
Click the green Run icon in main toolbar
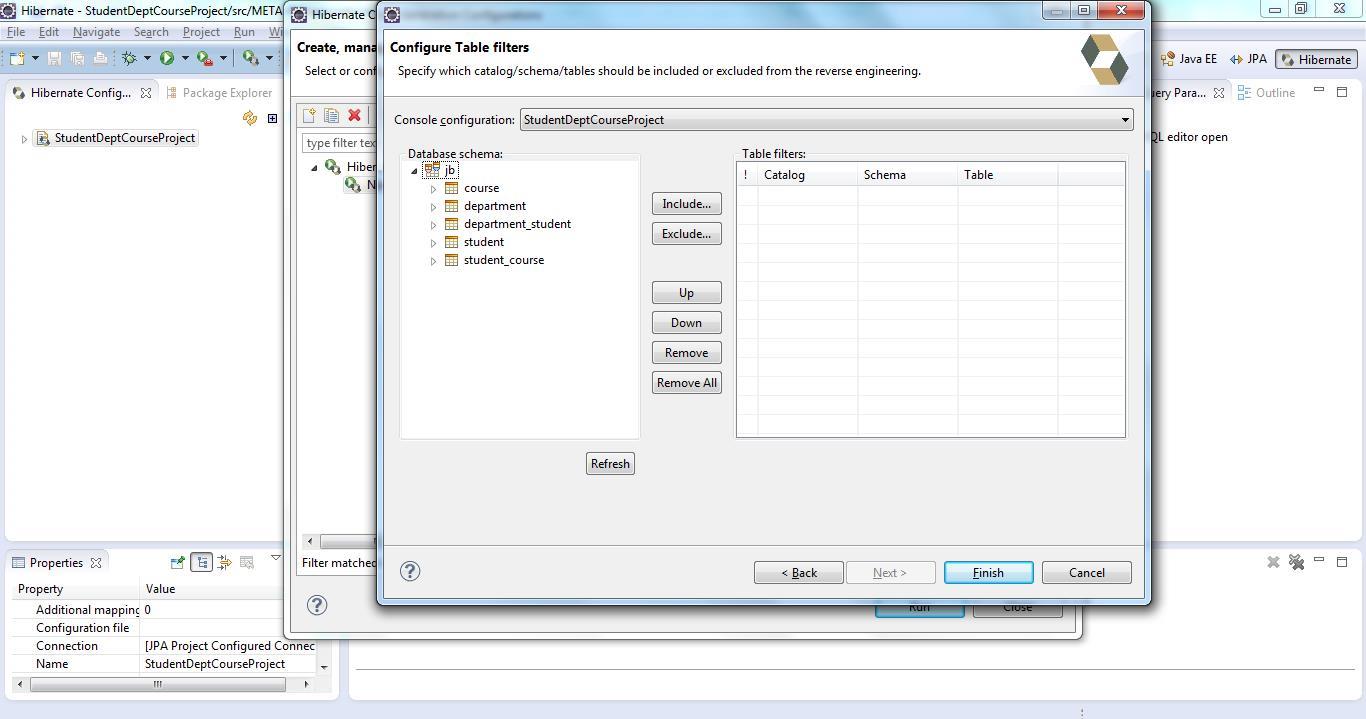[x=167, y=58]
